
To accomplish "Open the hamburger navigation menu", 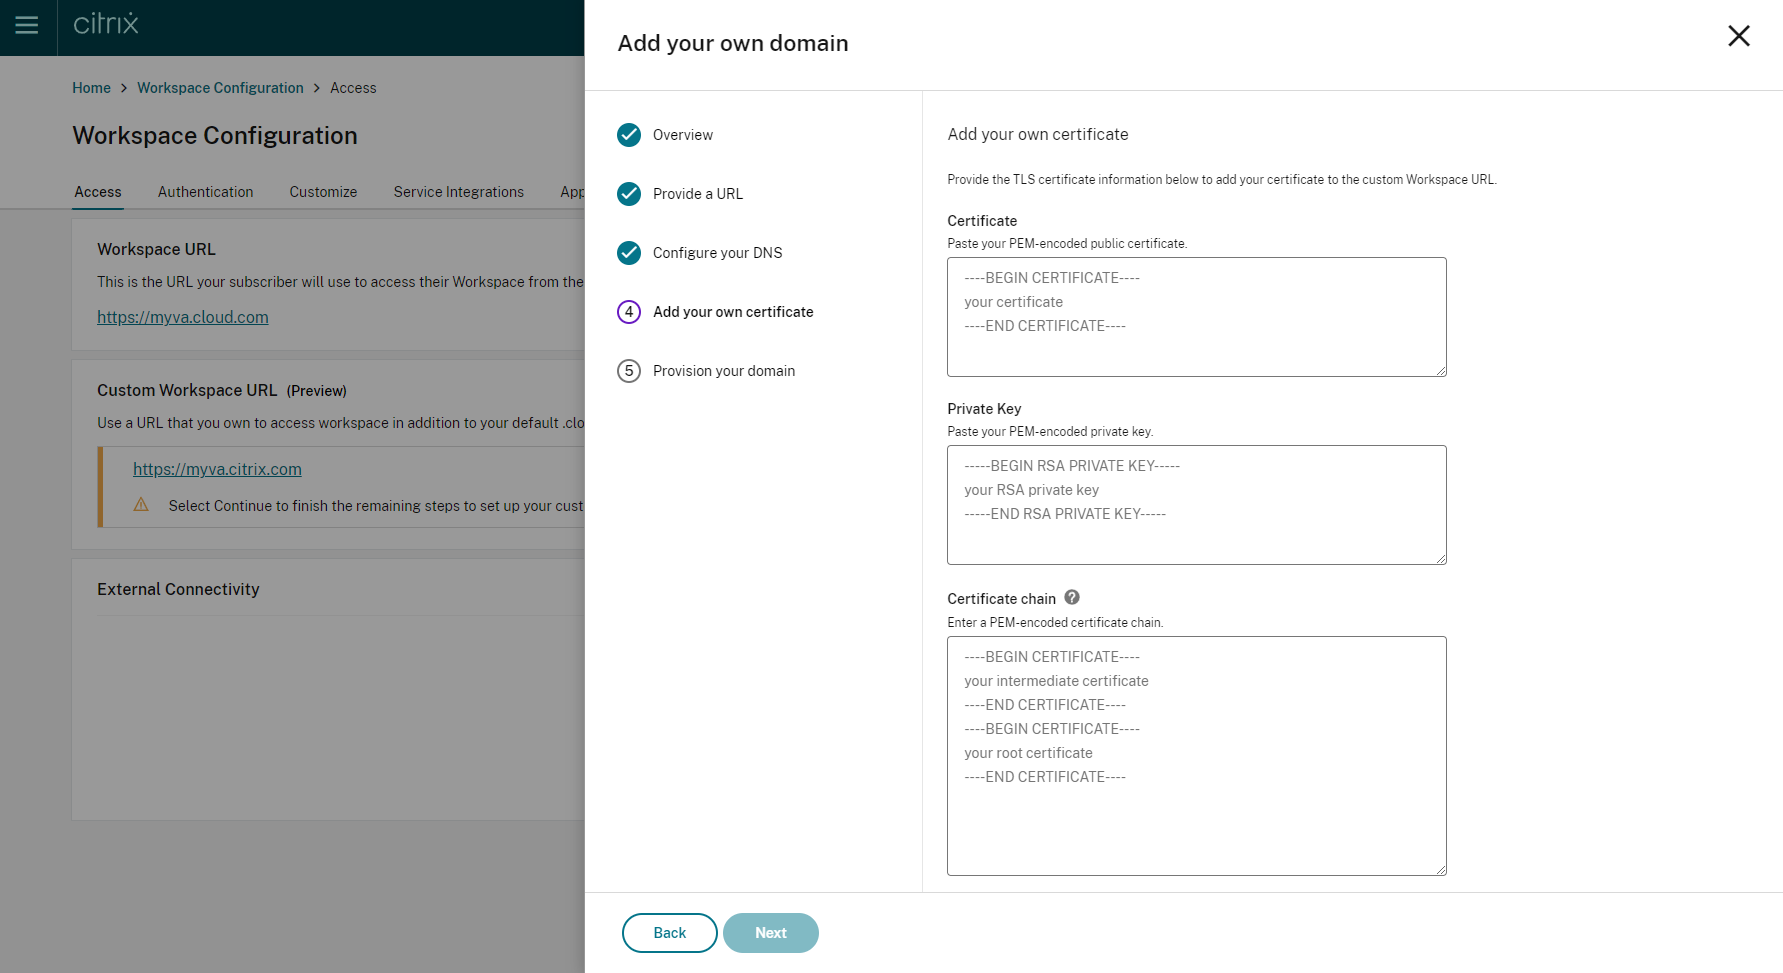I will pyautogui.click(x=27, y=25).
